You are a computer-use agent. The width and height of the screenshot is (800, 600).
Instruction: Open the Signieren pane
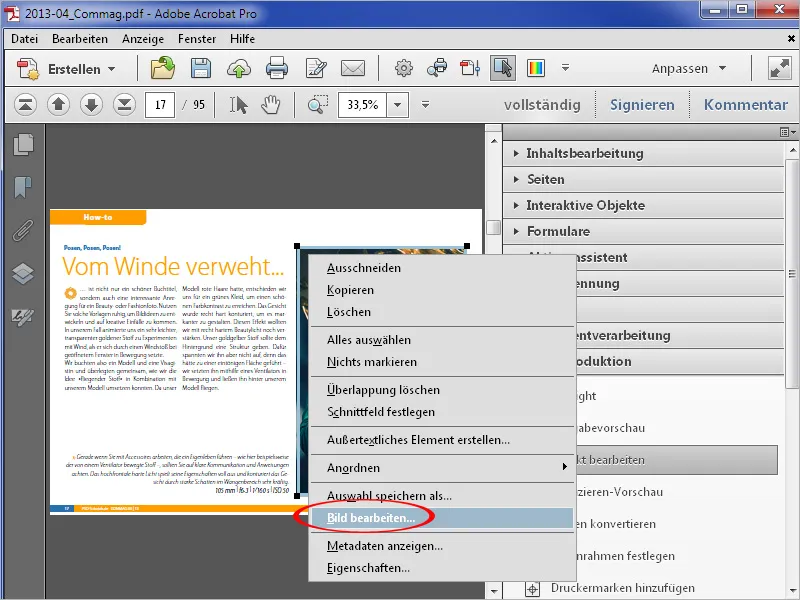tap(642, 105)
